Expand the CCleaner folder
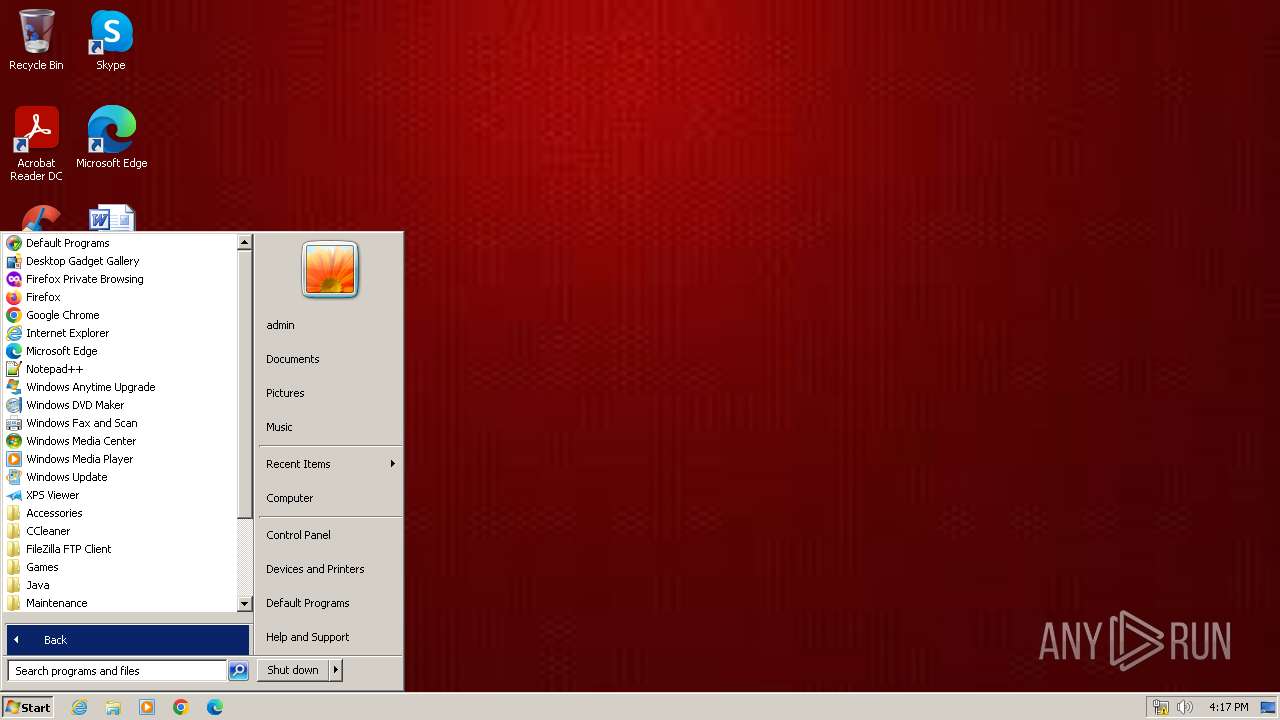This screenshot has height=720, width=1280. (48, 531)
